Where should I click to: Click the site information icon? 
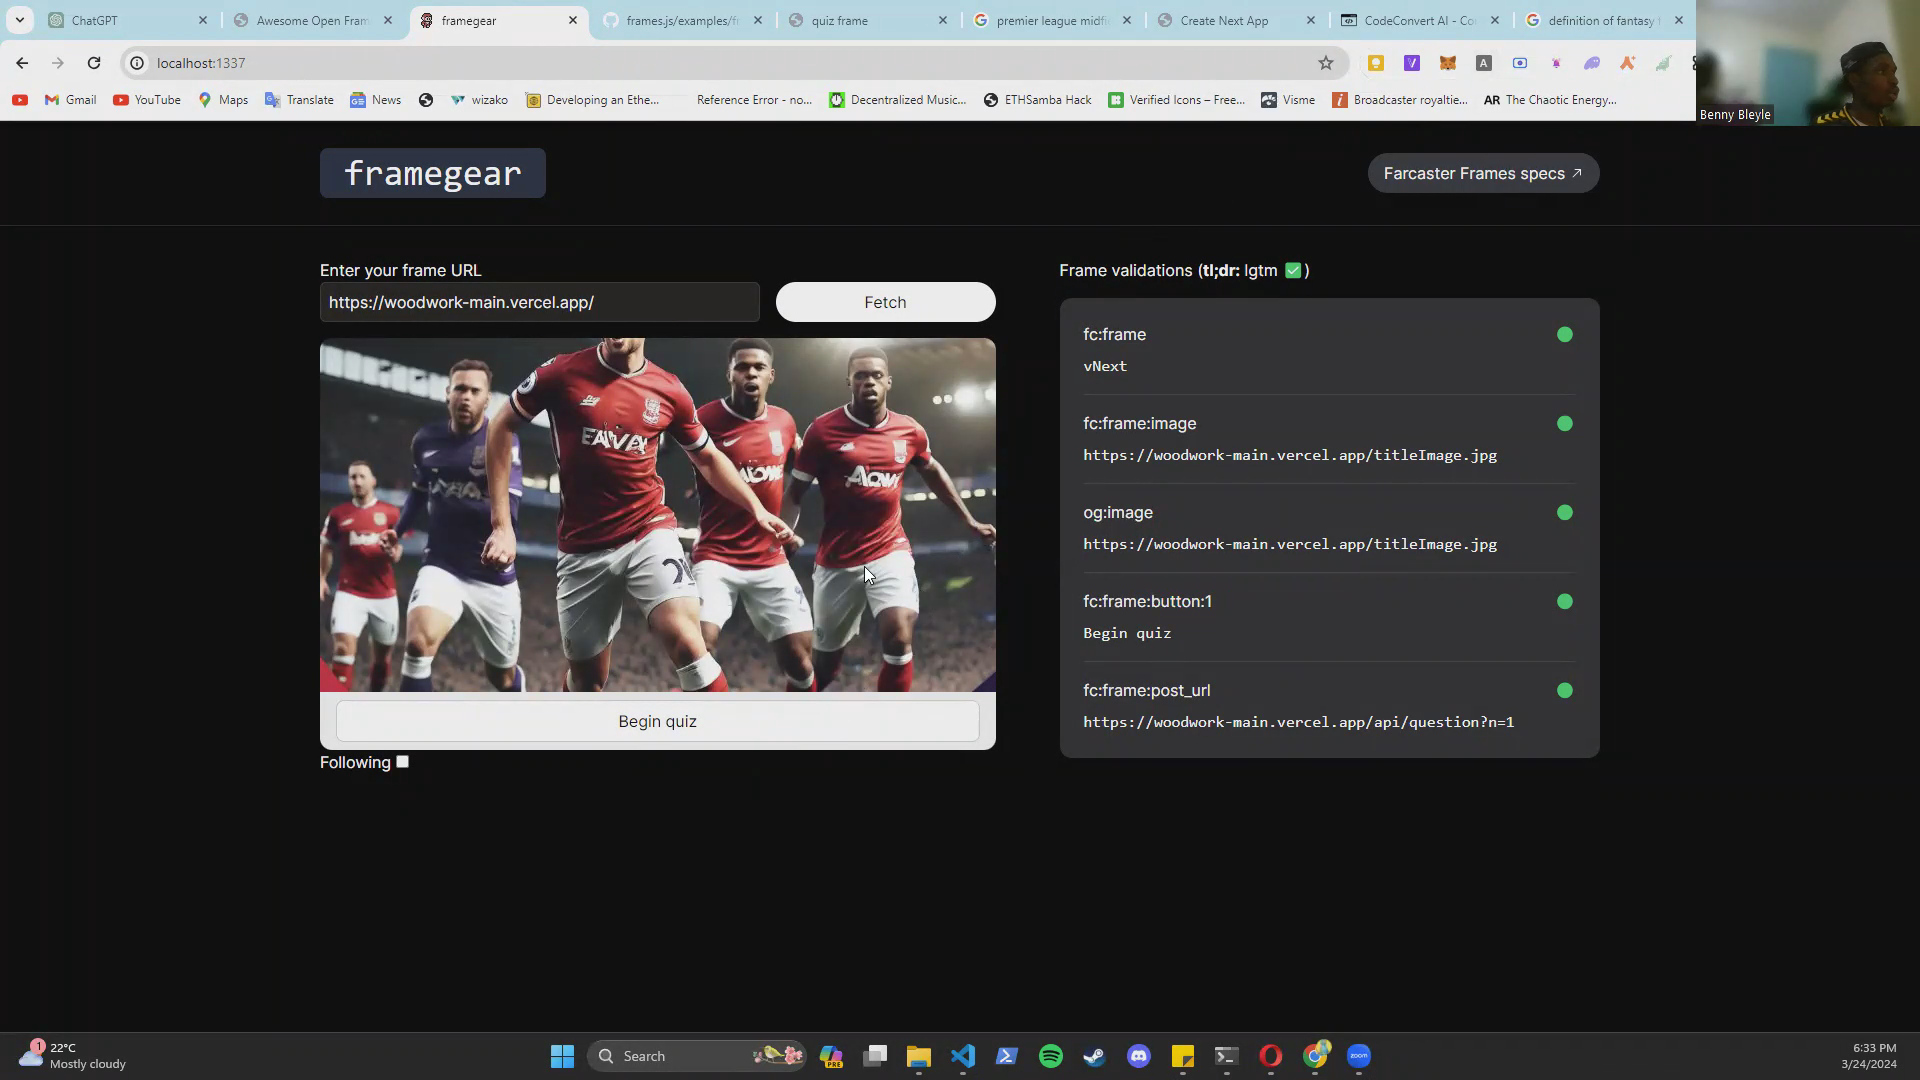(137, 63)
